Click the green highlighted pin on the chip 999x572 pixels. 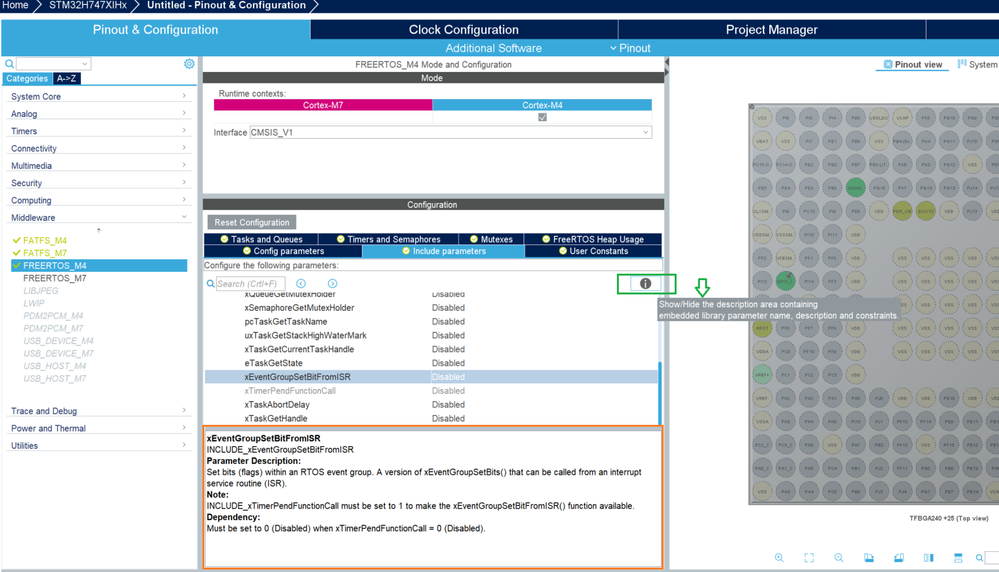click(x=855, y=187)
